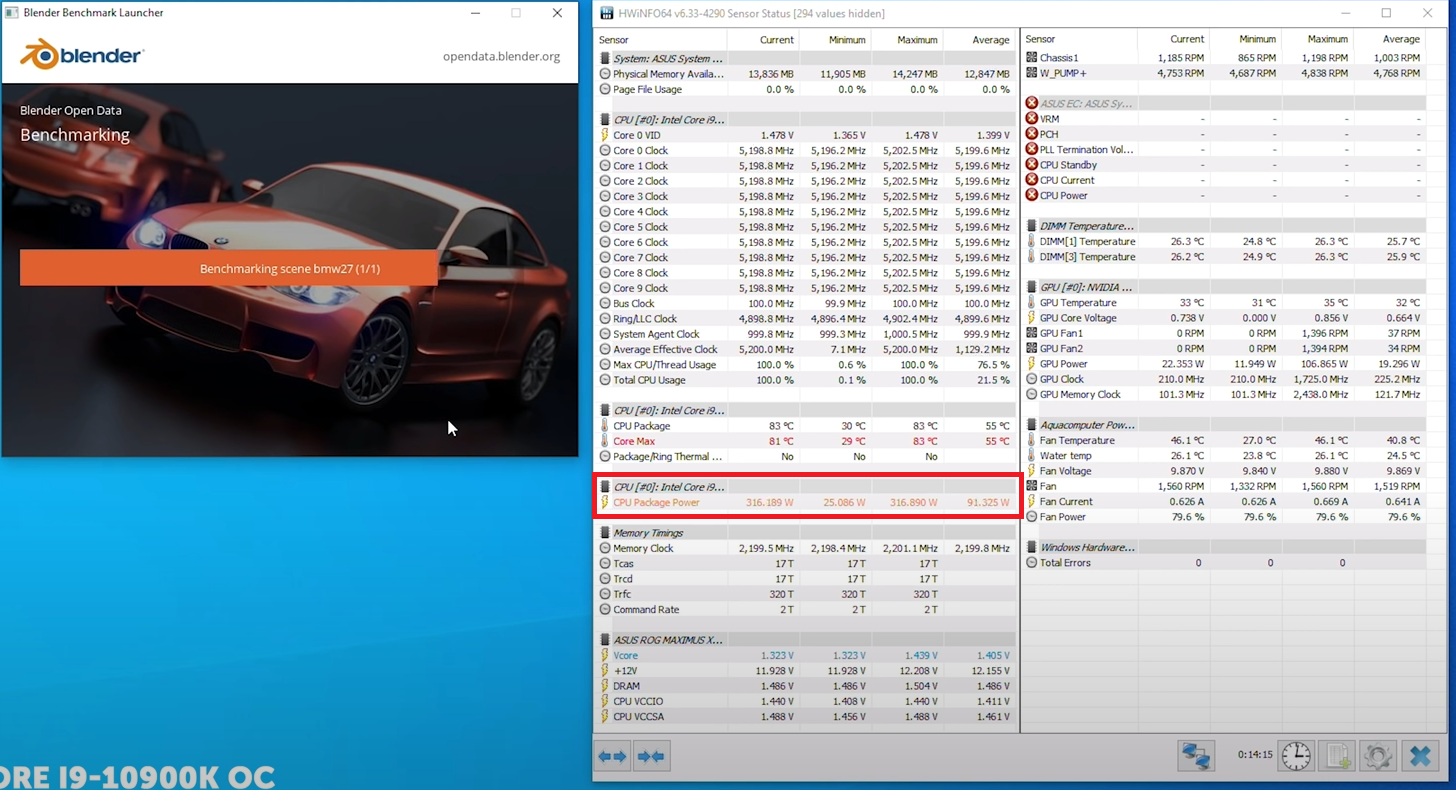Screen dimensions: 1456x790
Task: Click the expand columns double-arrow button in HWiNFO
Action: click(612, 756)
